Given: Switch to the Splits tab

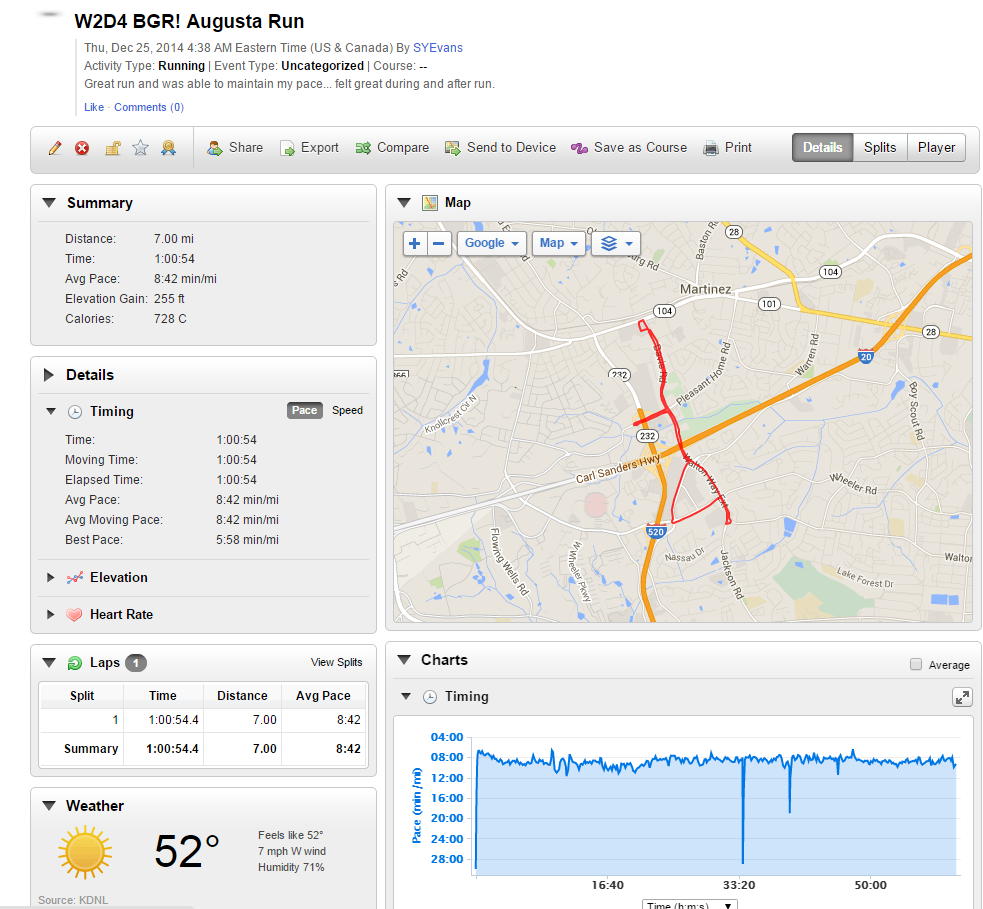Looking at the screenshot, I should (880, 148).
